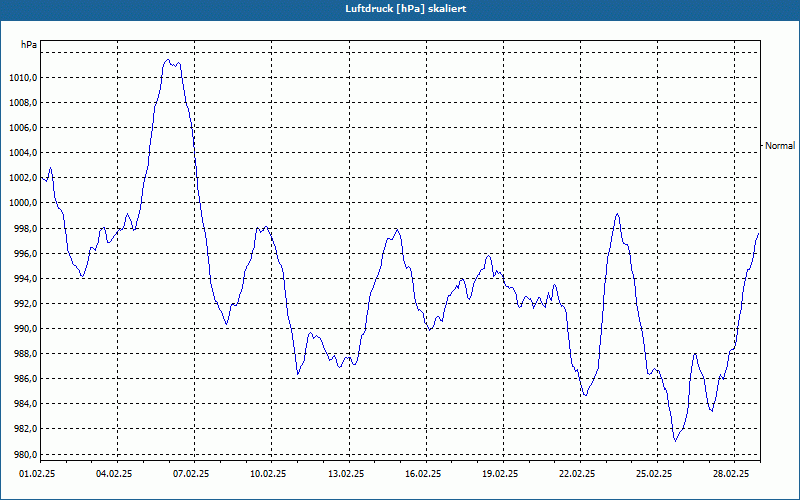
Task: Click the '998,0' y-axis label
Action: click(x=25, y=228)
